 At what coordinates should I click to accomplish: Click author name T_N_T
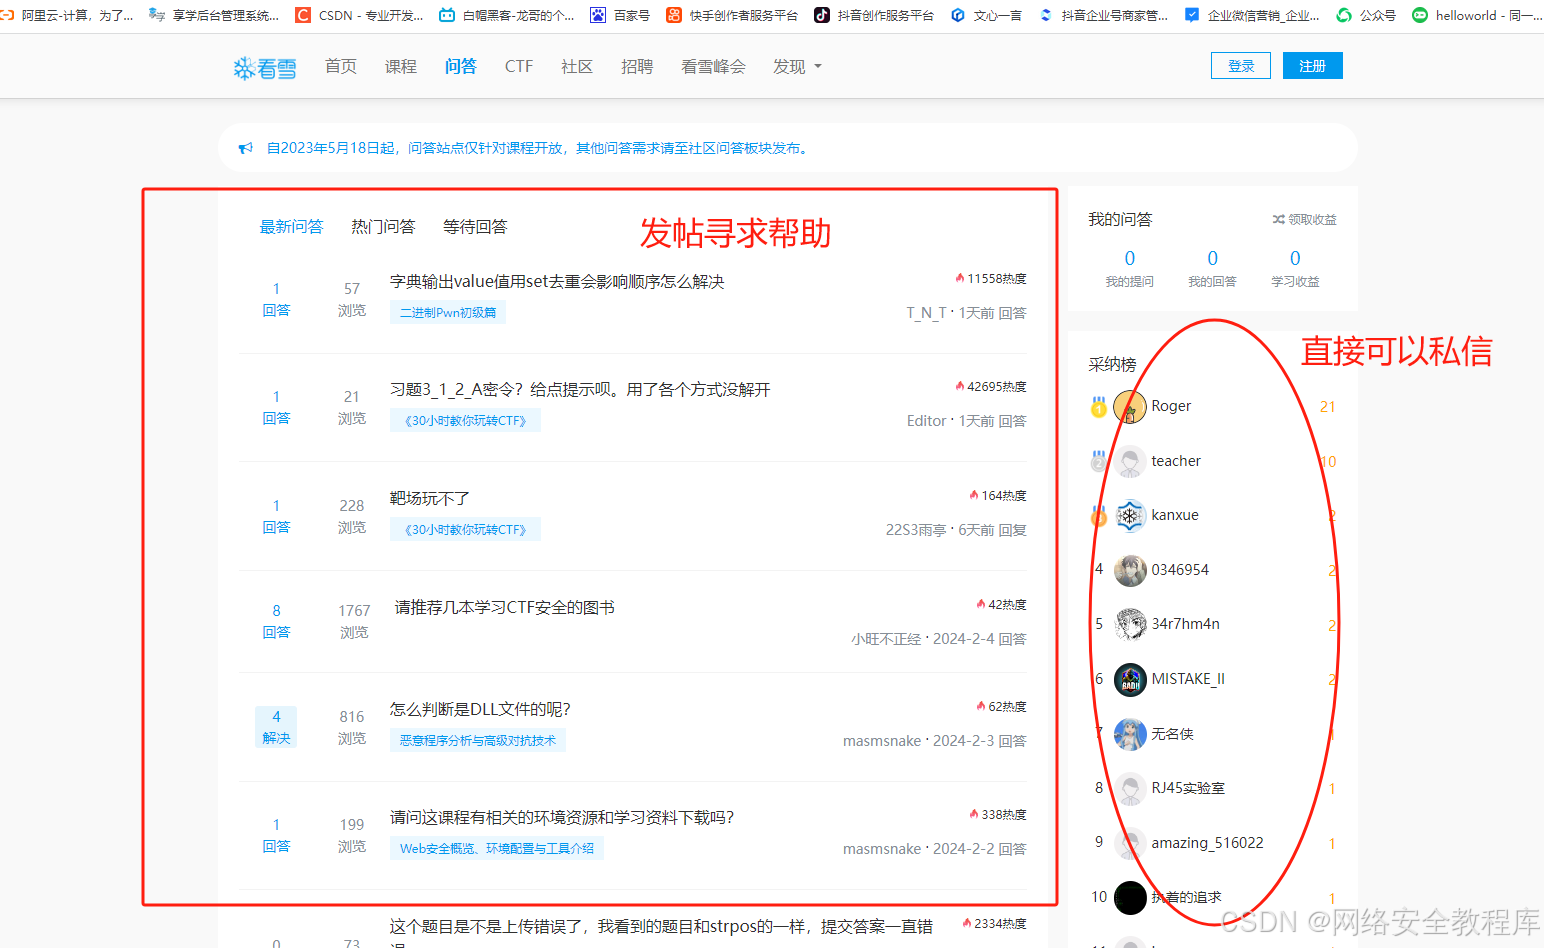[926, 313]
